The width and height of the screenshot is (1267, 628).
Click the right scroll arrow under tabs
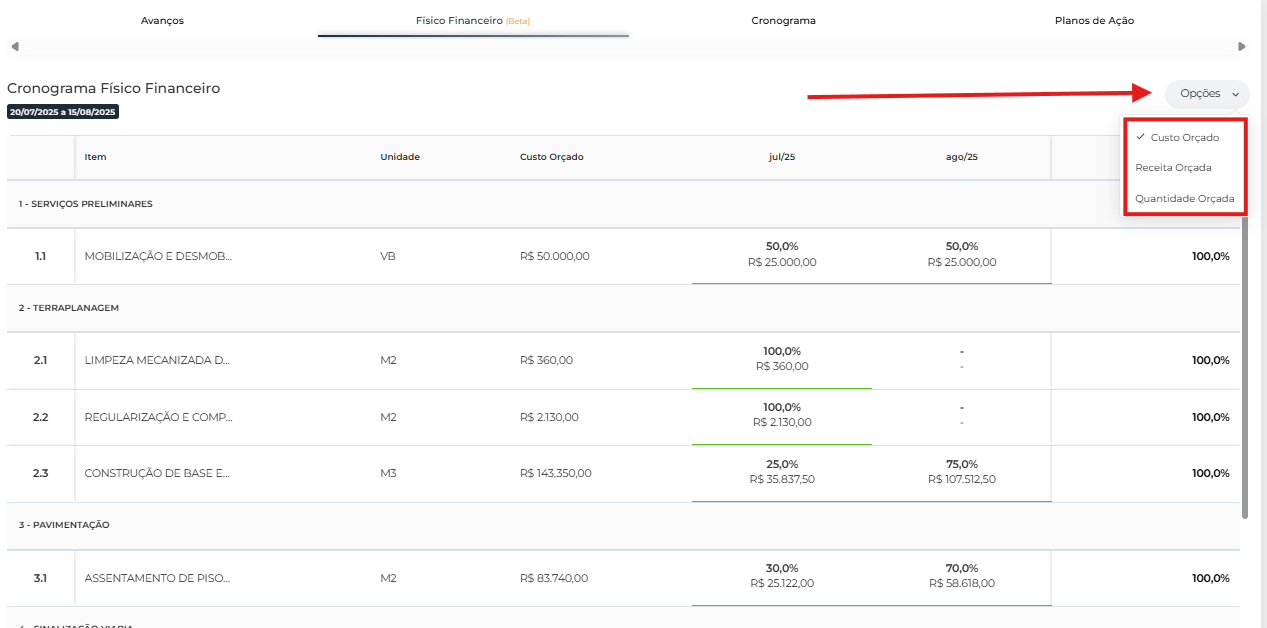pos(1242,46)
